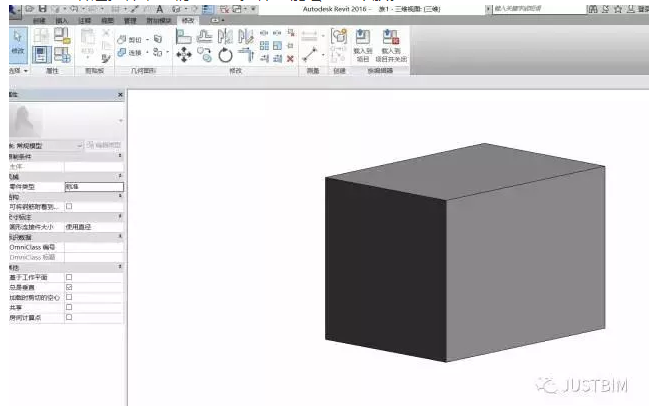The height and width of the screenshot is (406, 657).
Task: Open the 插入 ribbon tab
Action: [x=62, y=20]
